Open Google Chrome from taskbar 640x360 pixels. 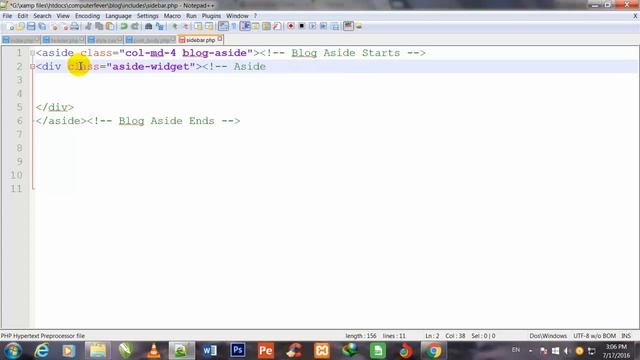[x=433, y=351]
